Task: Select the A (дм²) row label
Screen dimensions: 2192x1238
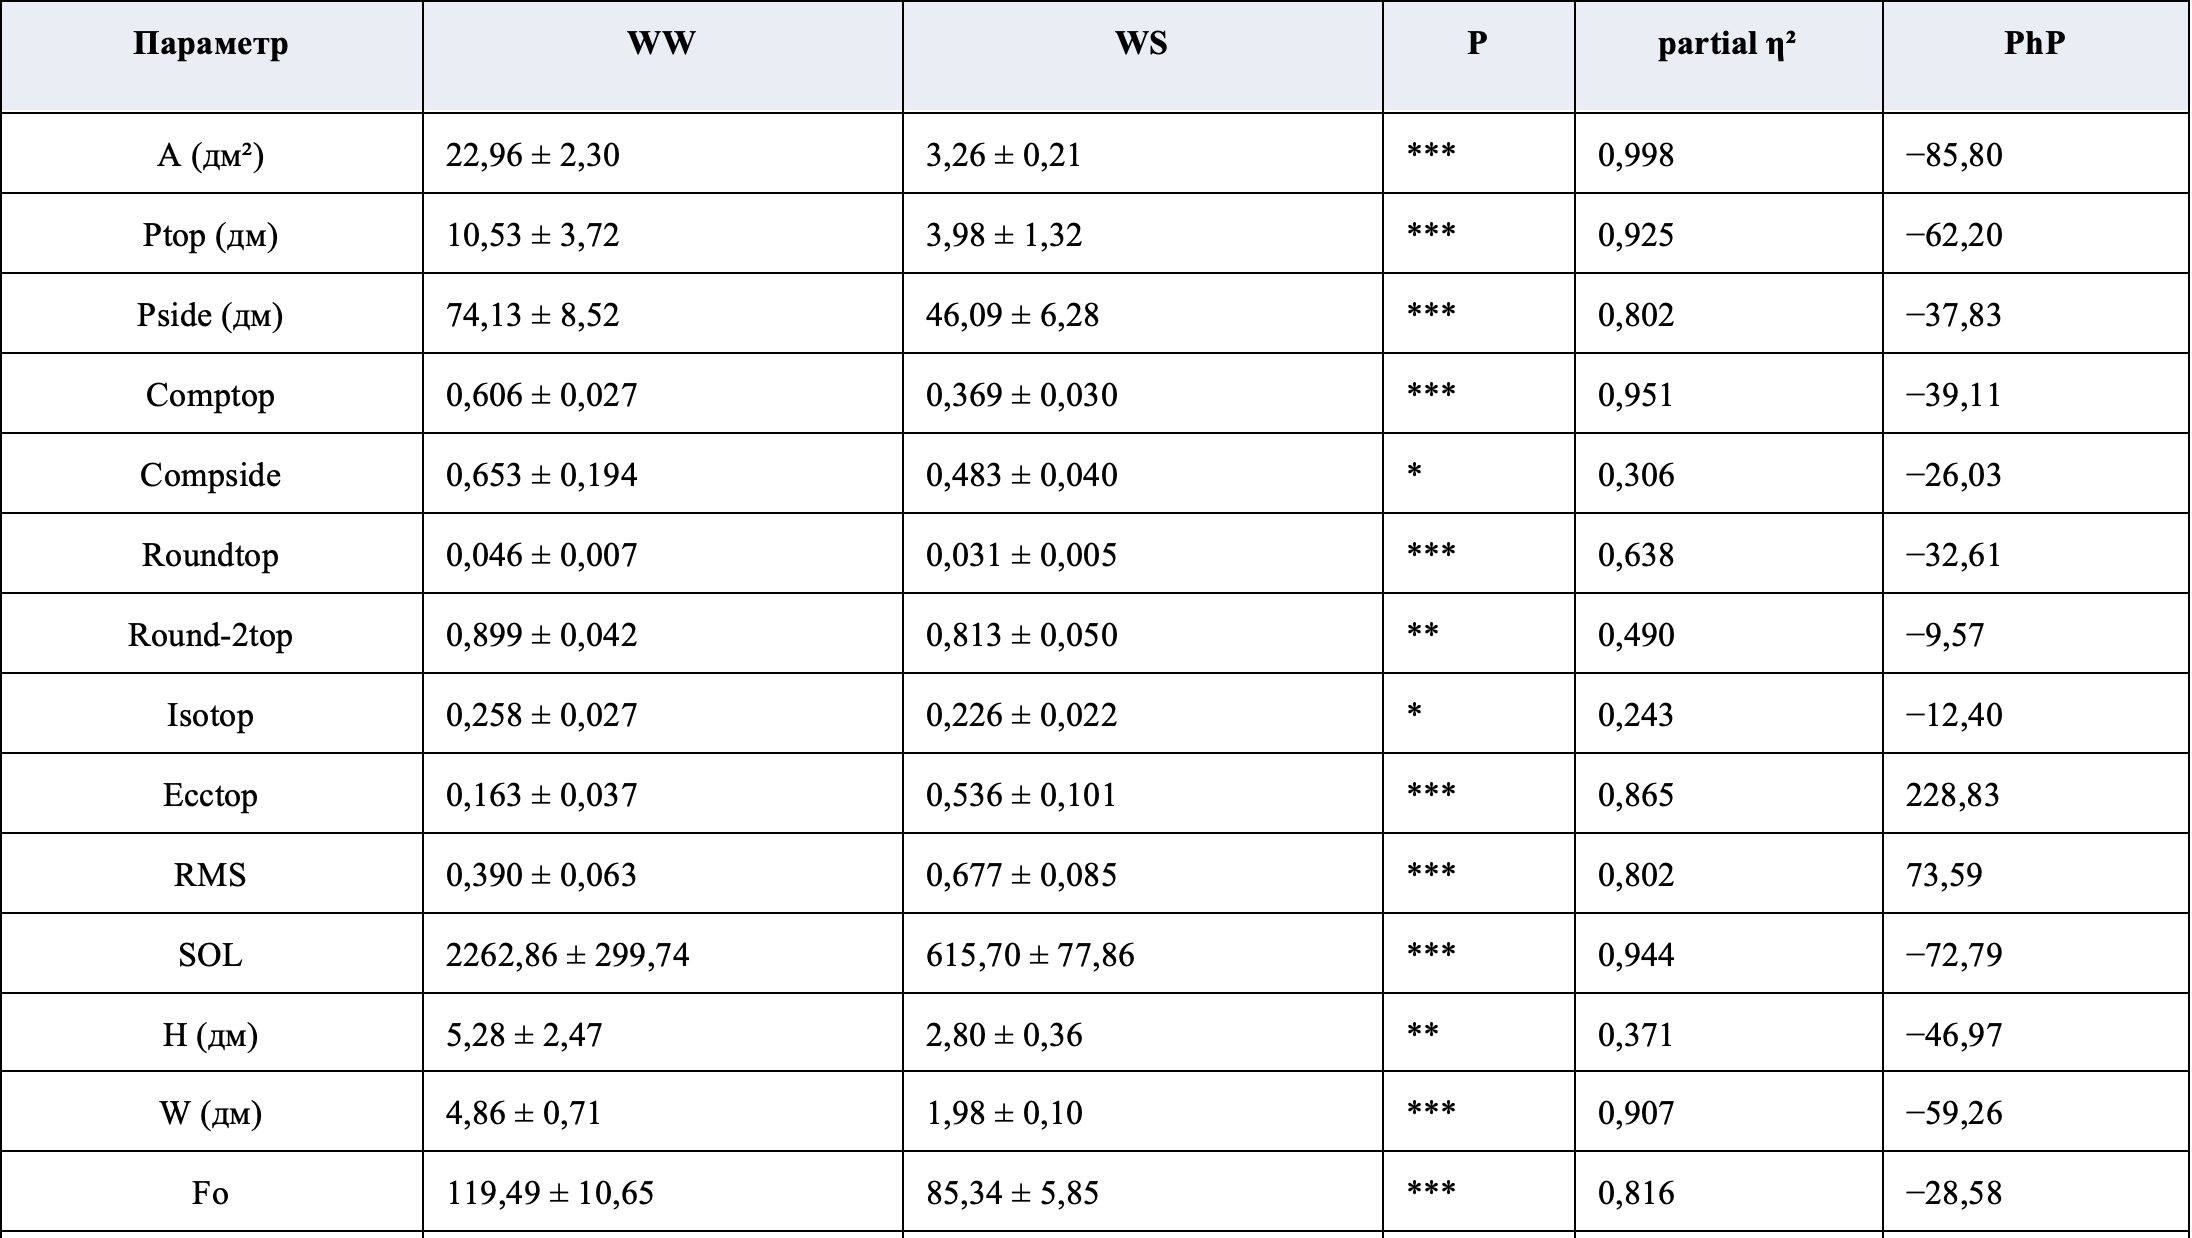Action: (211, 155)
